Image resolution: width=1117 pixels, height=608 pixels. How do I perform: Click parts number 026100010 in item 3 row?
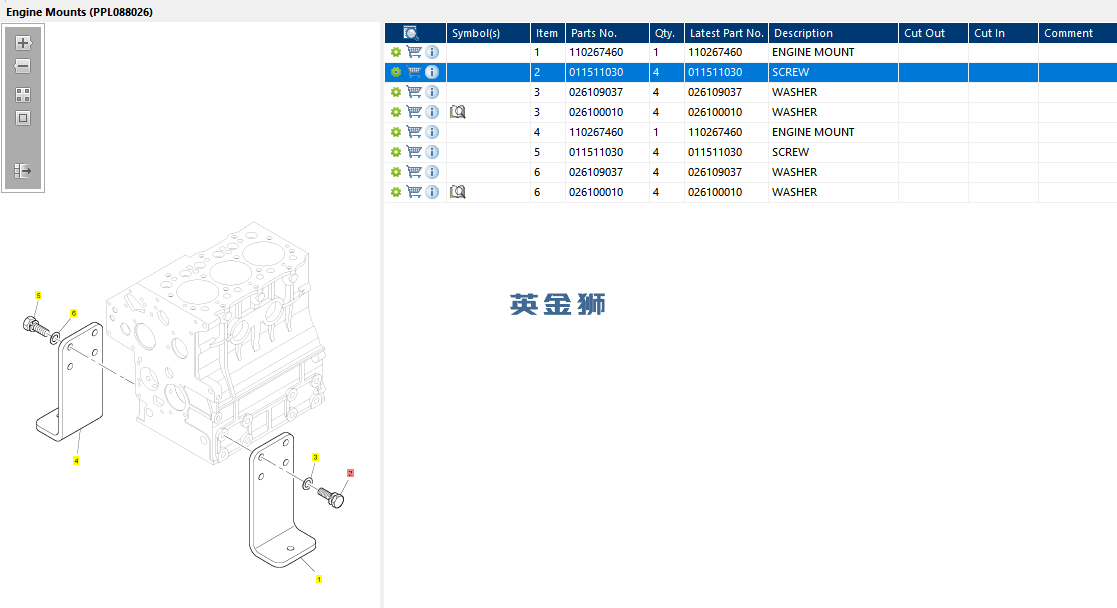point(596,112)
